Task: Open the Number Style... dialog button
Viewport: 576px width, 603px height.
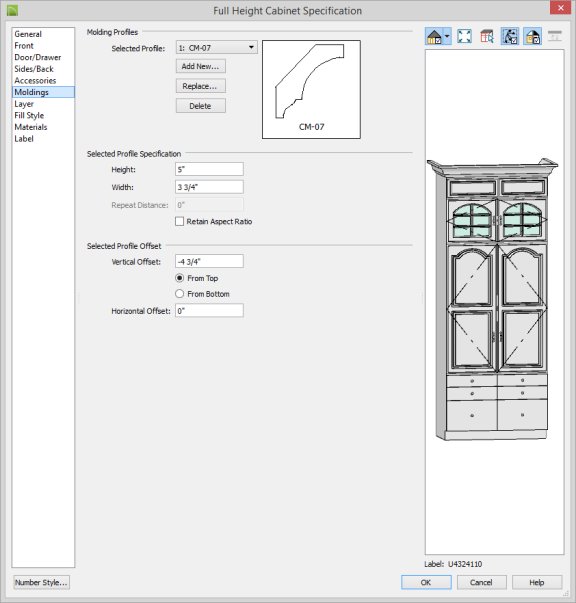Action: point(42,582)
